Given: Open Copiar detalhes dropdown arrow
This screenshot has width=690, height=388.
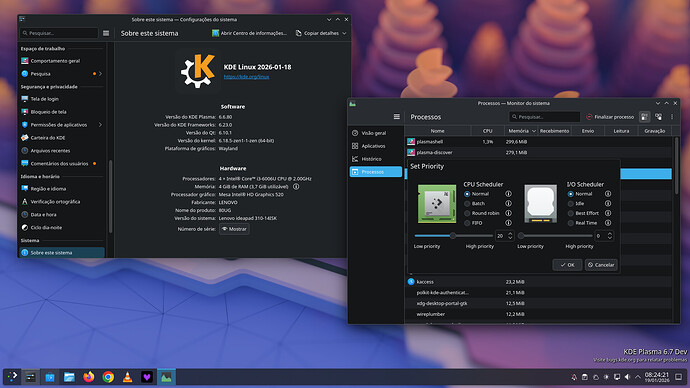Looking at the screenshot, I should pos(344,33).
